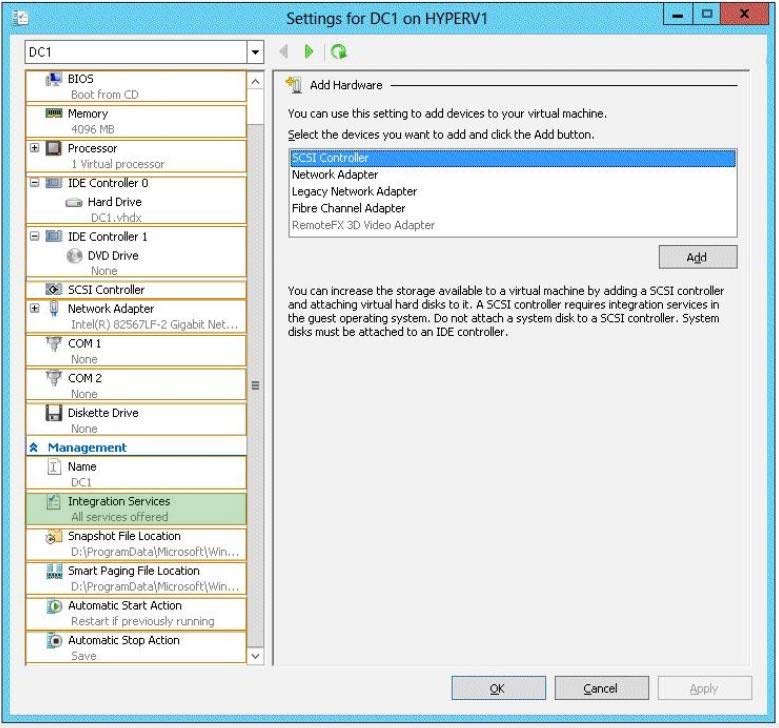Click the Cancel button

coord(601,688)
